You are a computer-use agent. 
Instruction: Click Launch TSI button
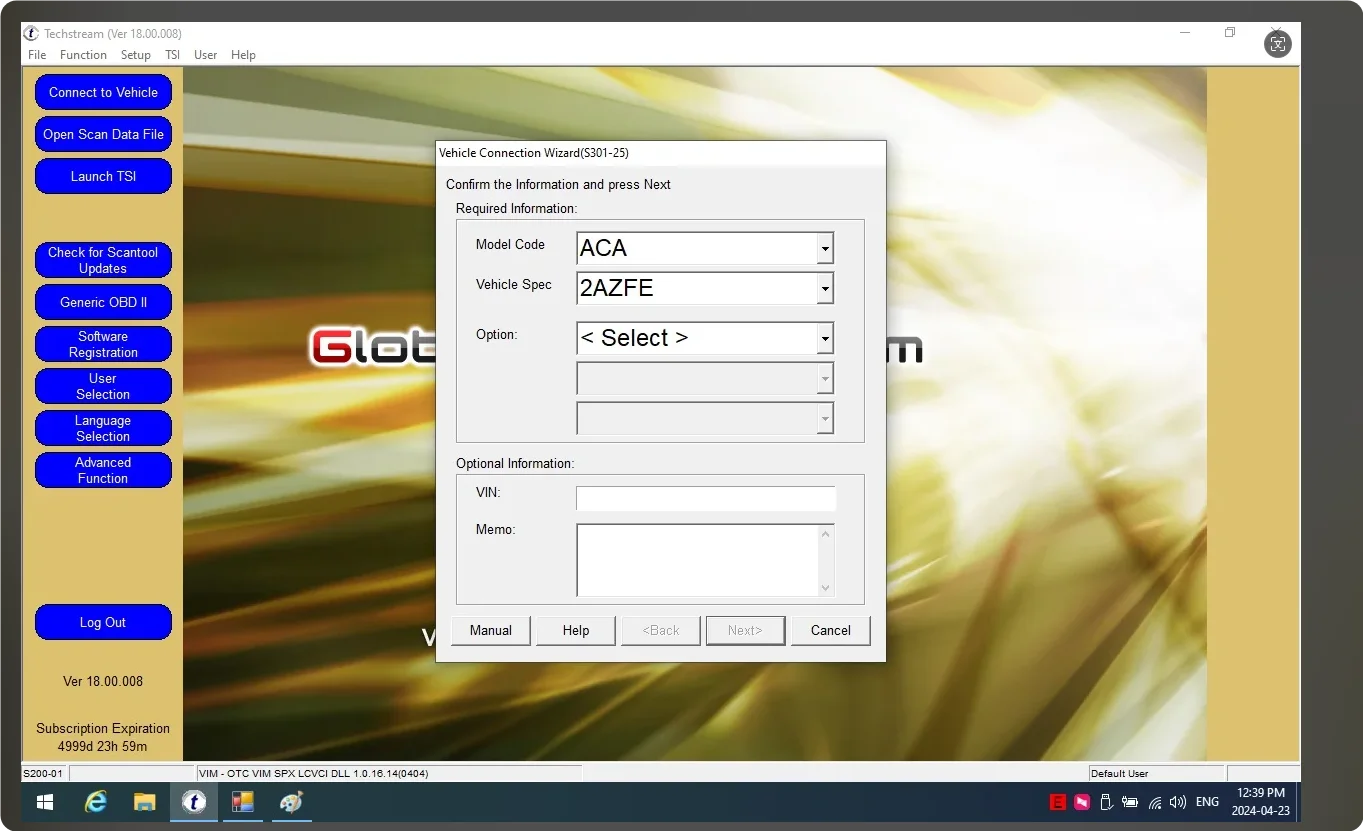(x=103, y=176)
